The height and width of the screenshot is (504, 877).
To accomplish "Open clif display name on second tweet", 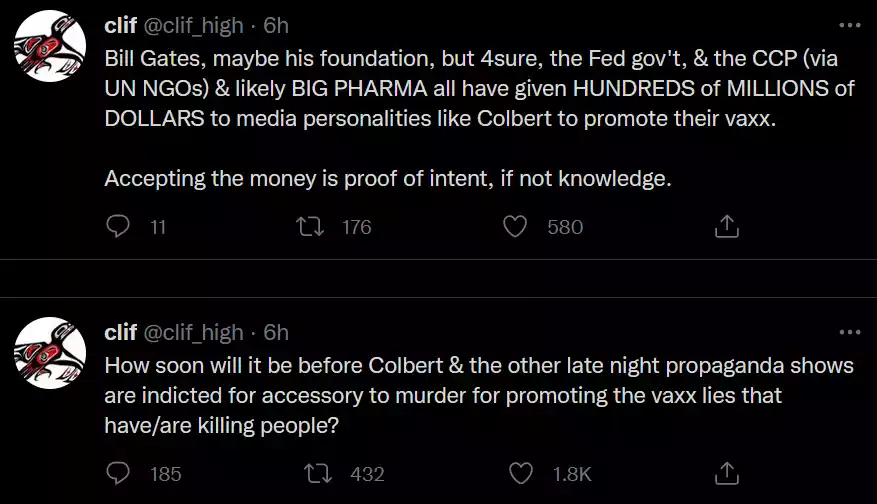I will tap(120, 332).
